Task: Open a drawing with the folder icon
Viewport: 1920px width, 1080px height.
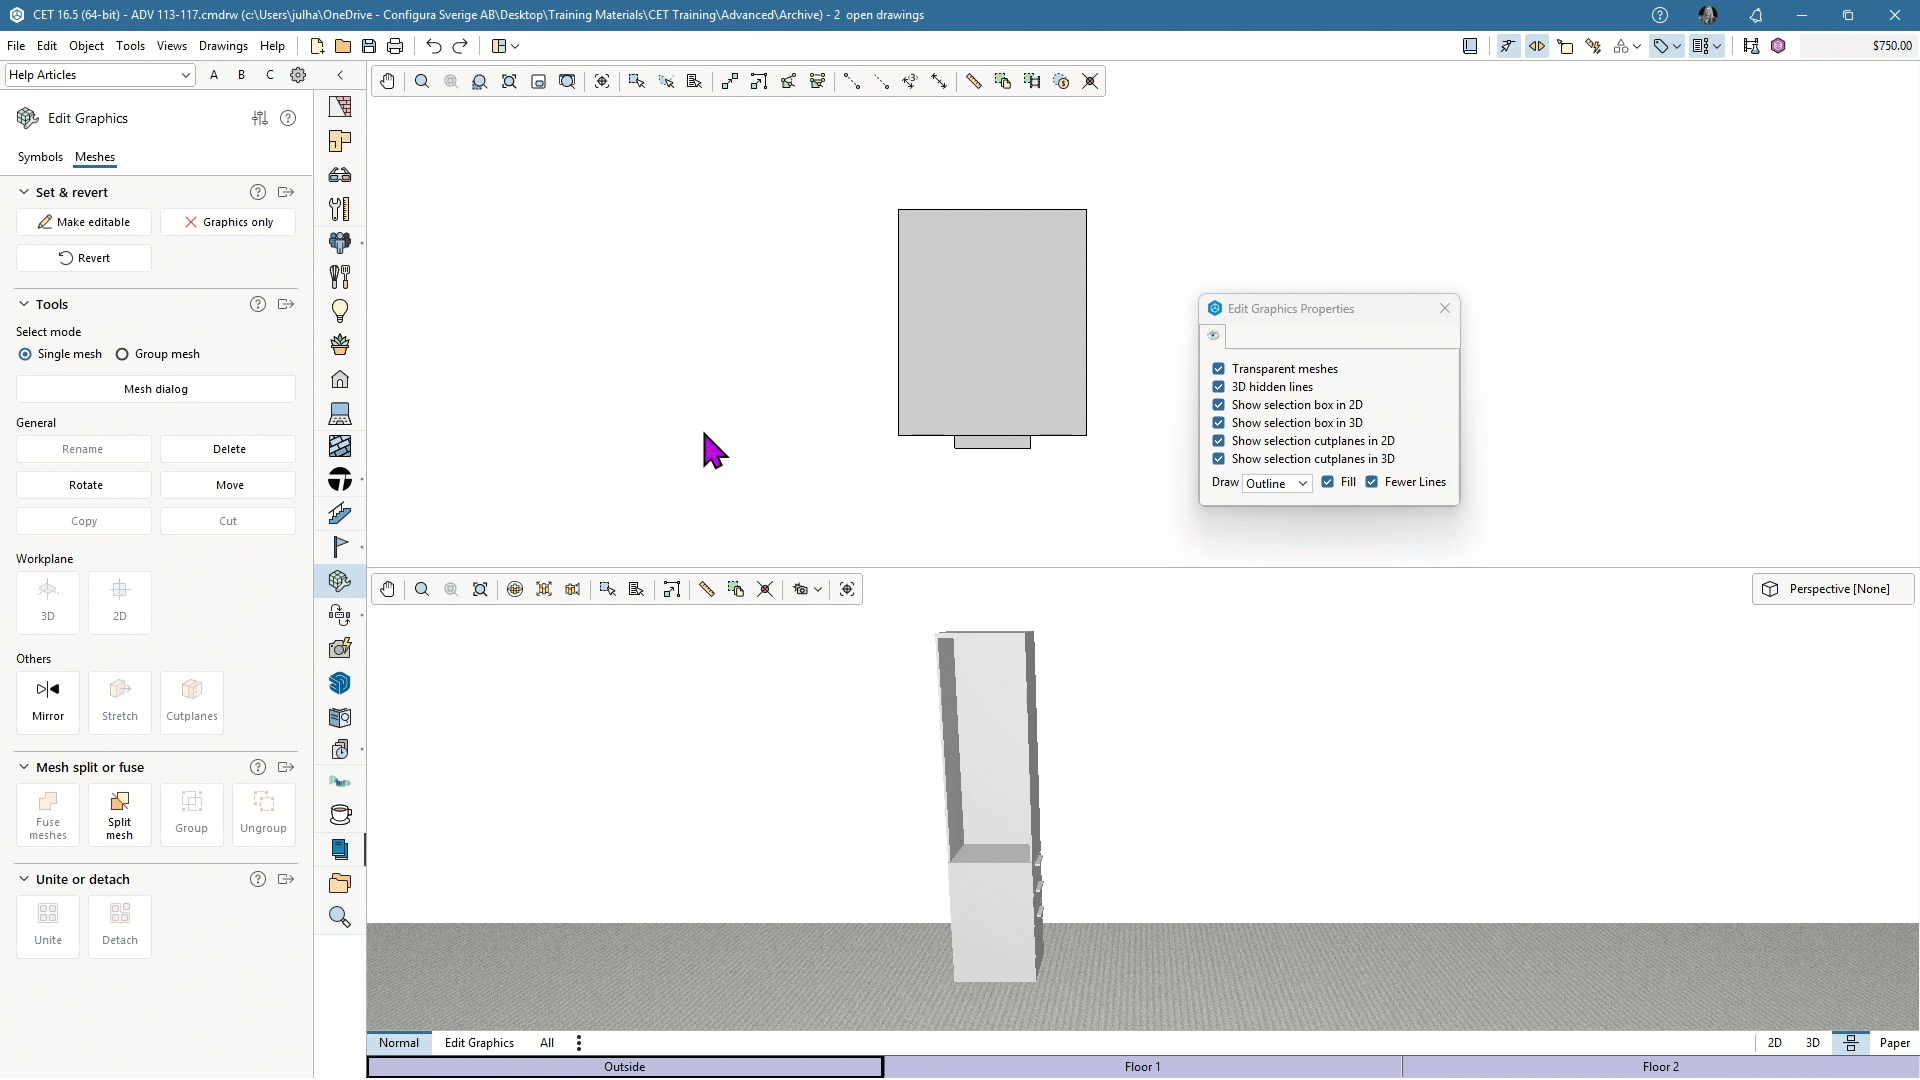Action: coord(343,46)
